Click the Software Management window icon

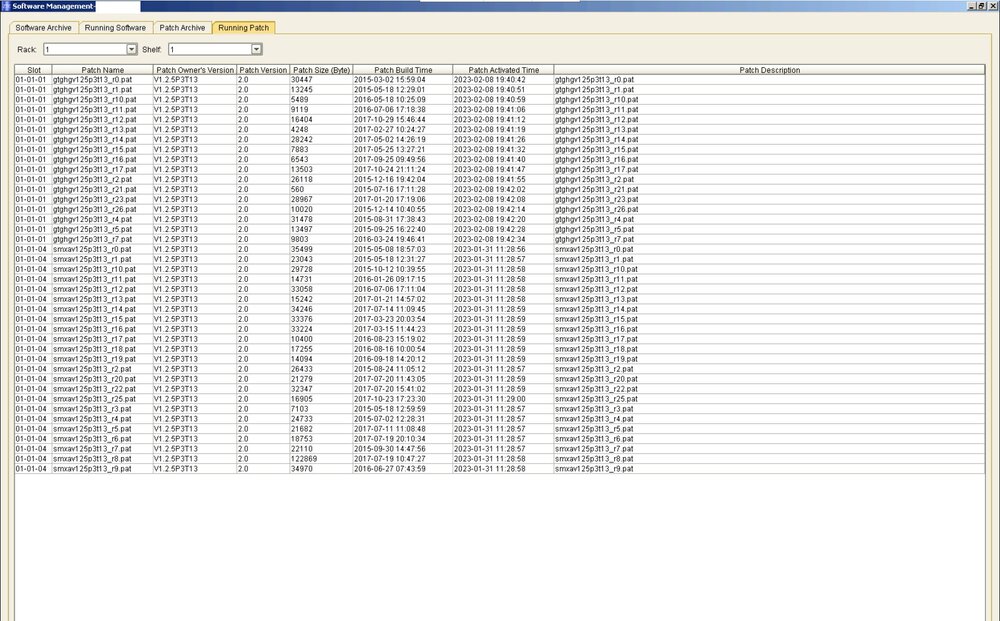[x=6, y=6]
